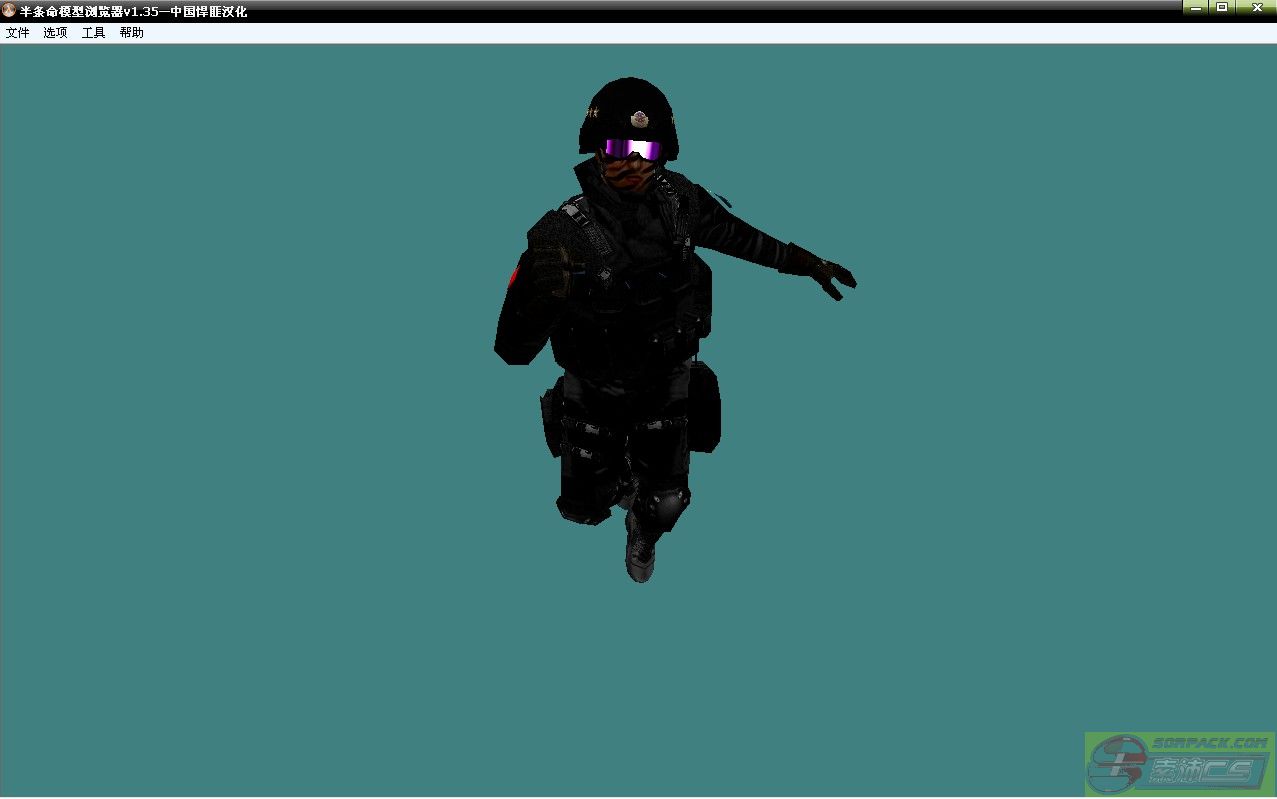Minimize the model viewer window
1277x799 pixels.
click(x=1195, y=8)
